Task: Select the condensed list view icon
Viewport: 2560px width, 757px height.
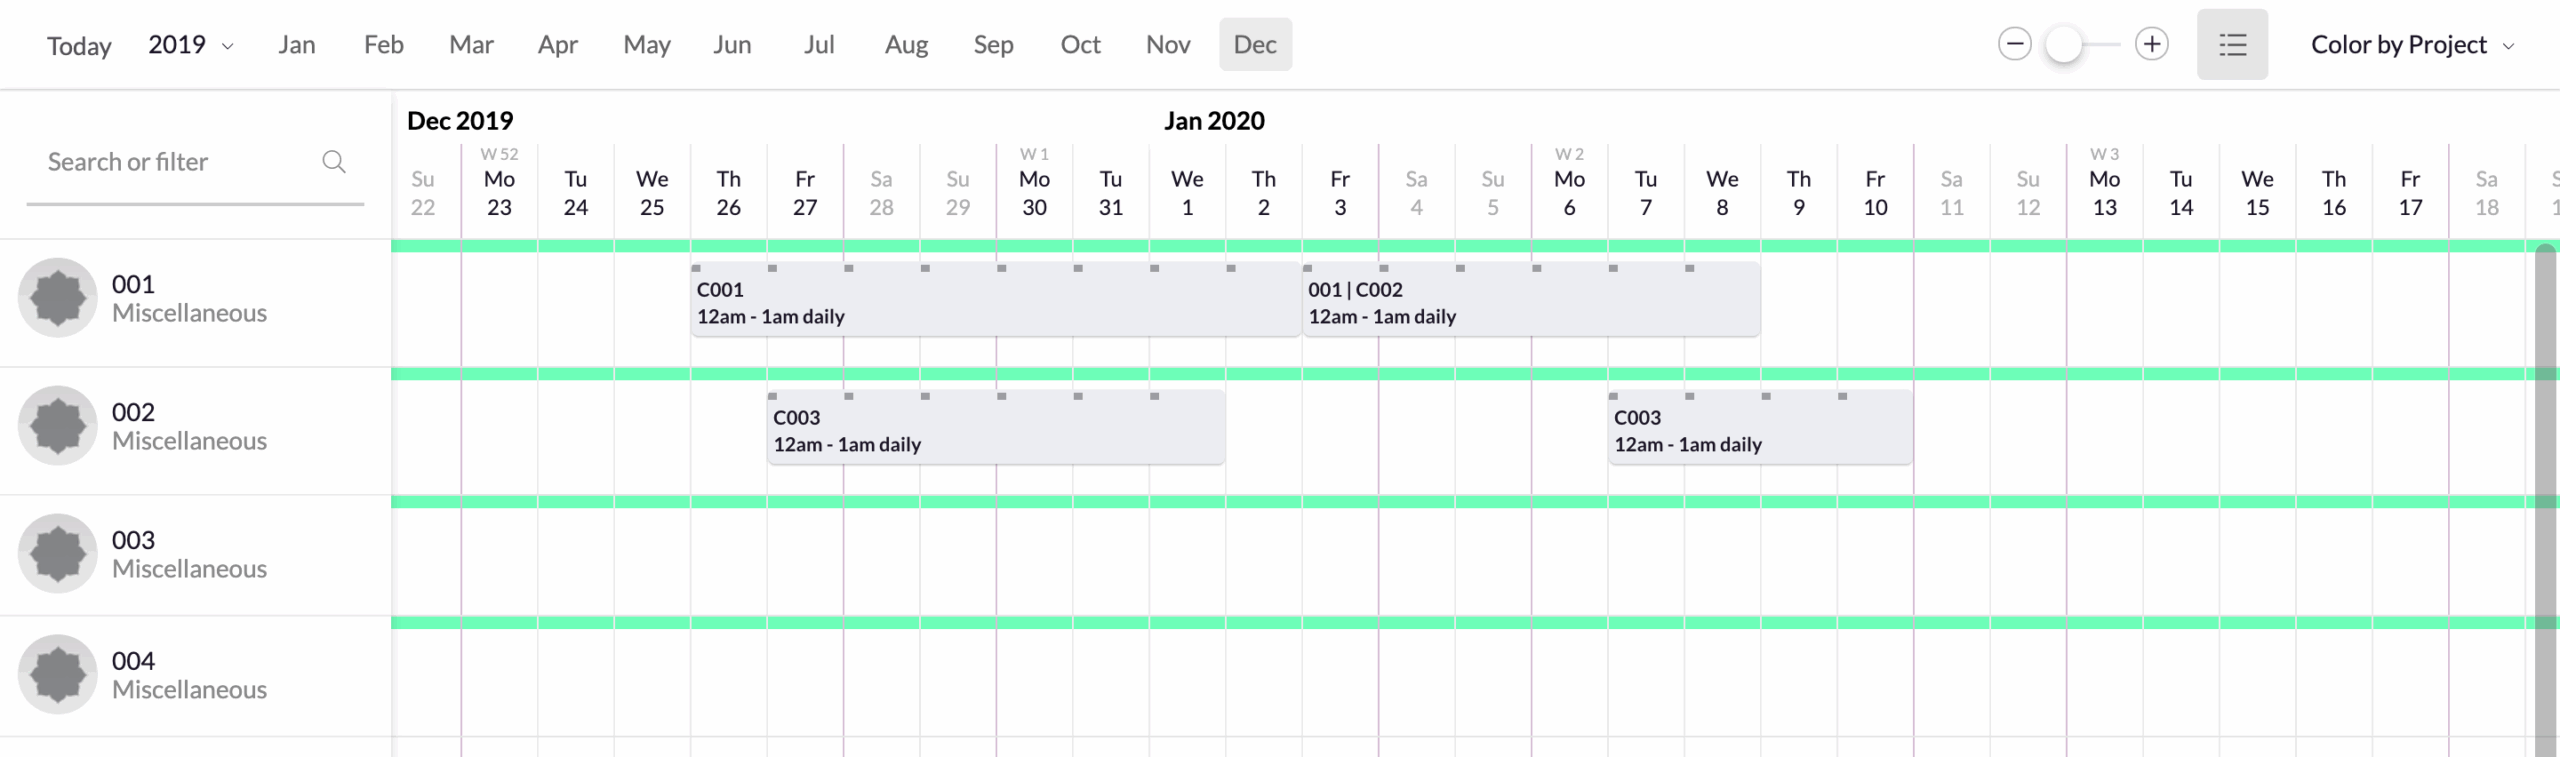Action: 2233,44
